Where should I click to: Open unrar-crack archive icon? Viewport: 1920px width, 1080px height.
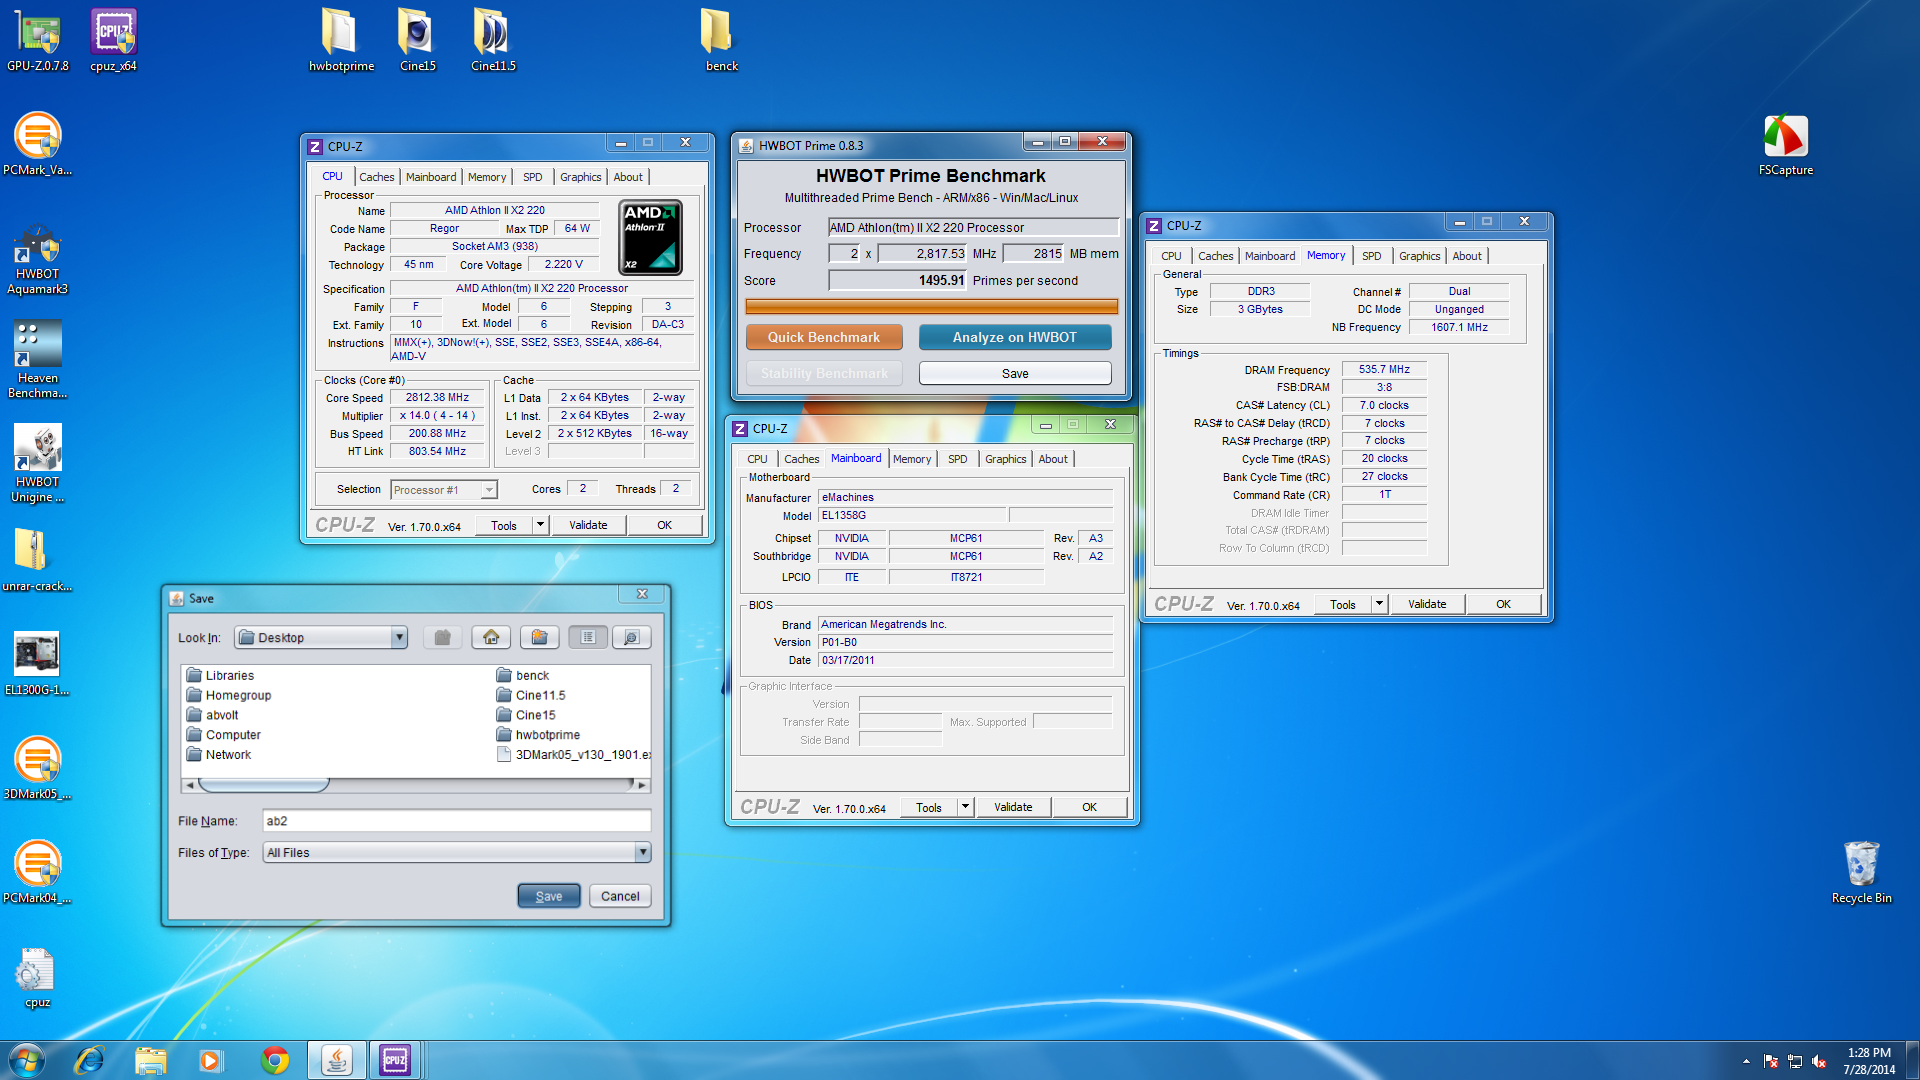[38, 560]
